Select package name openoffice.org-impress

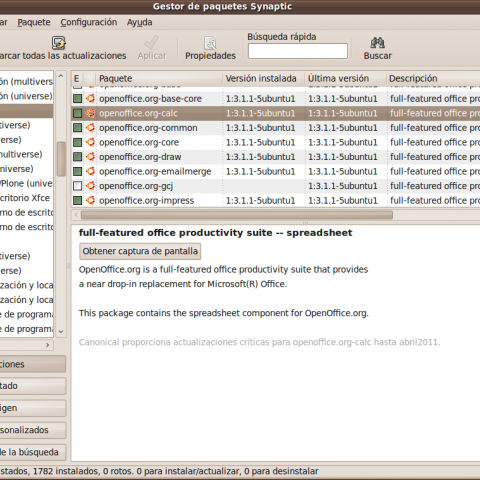[x=147, y=201]
